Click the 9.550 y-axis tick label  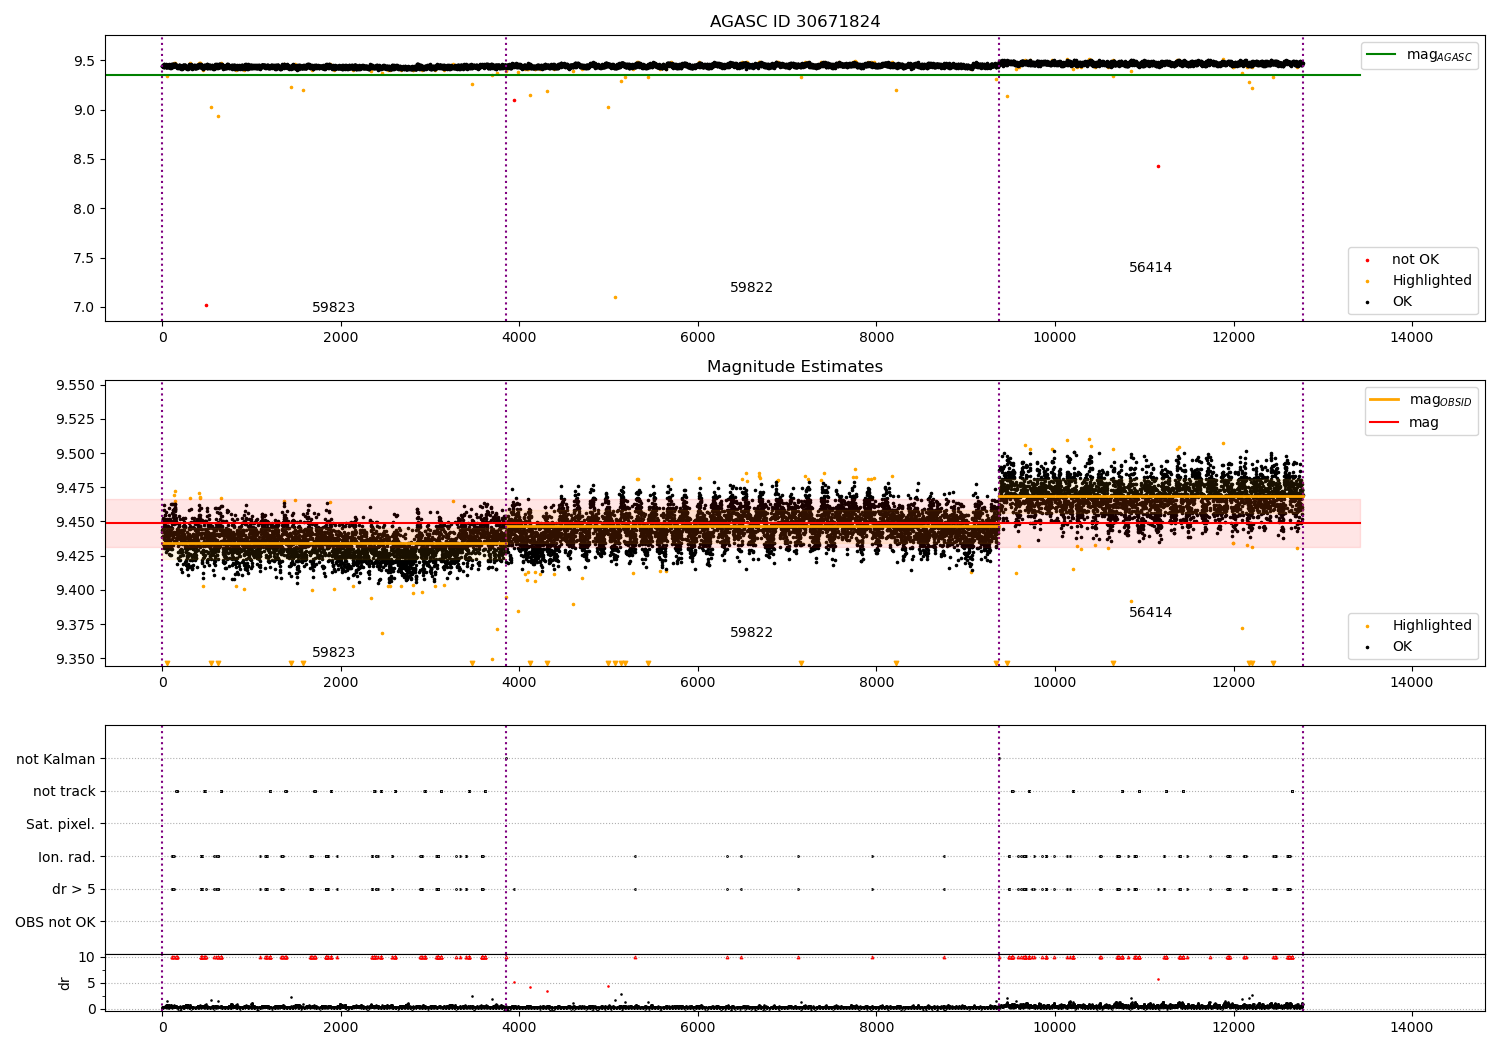(75, 386)
